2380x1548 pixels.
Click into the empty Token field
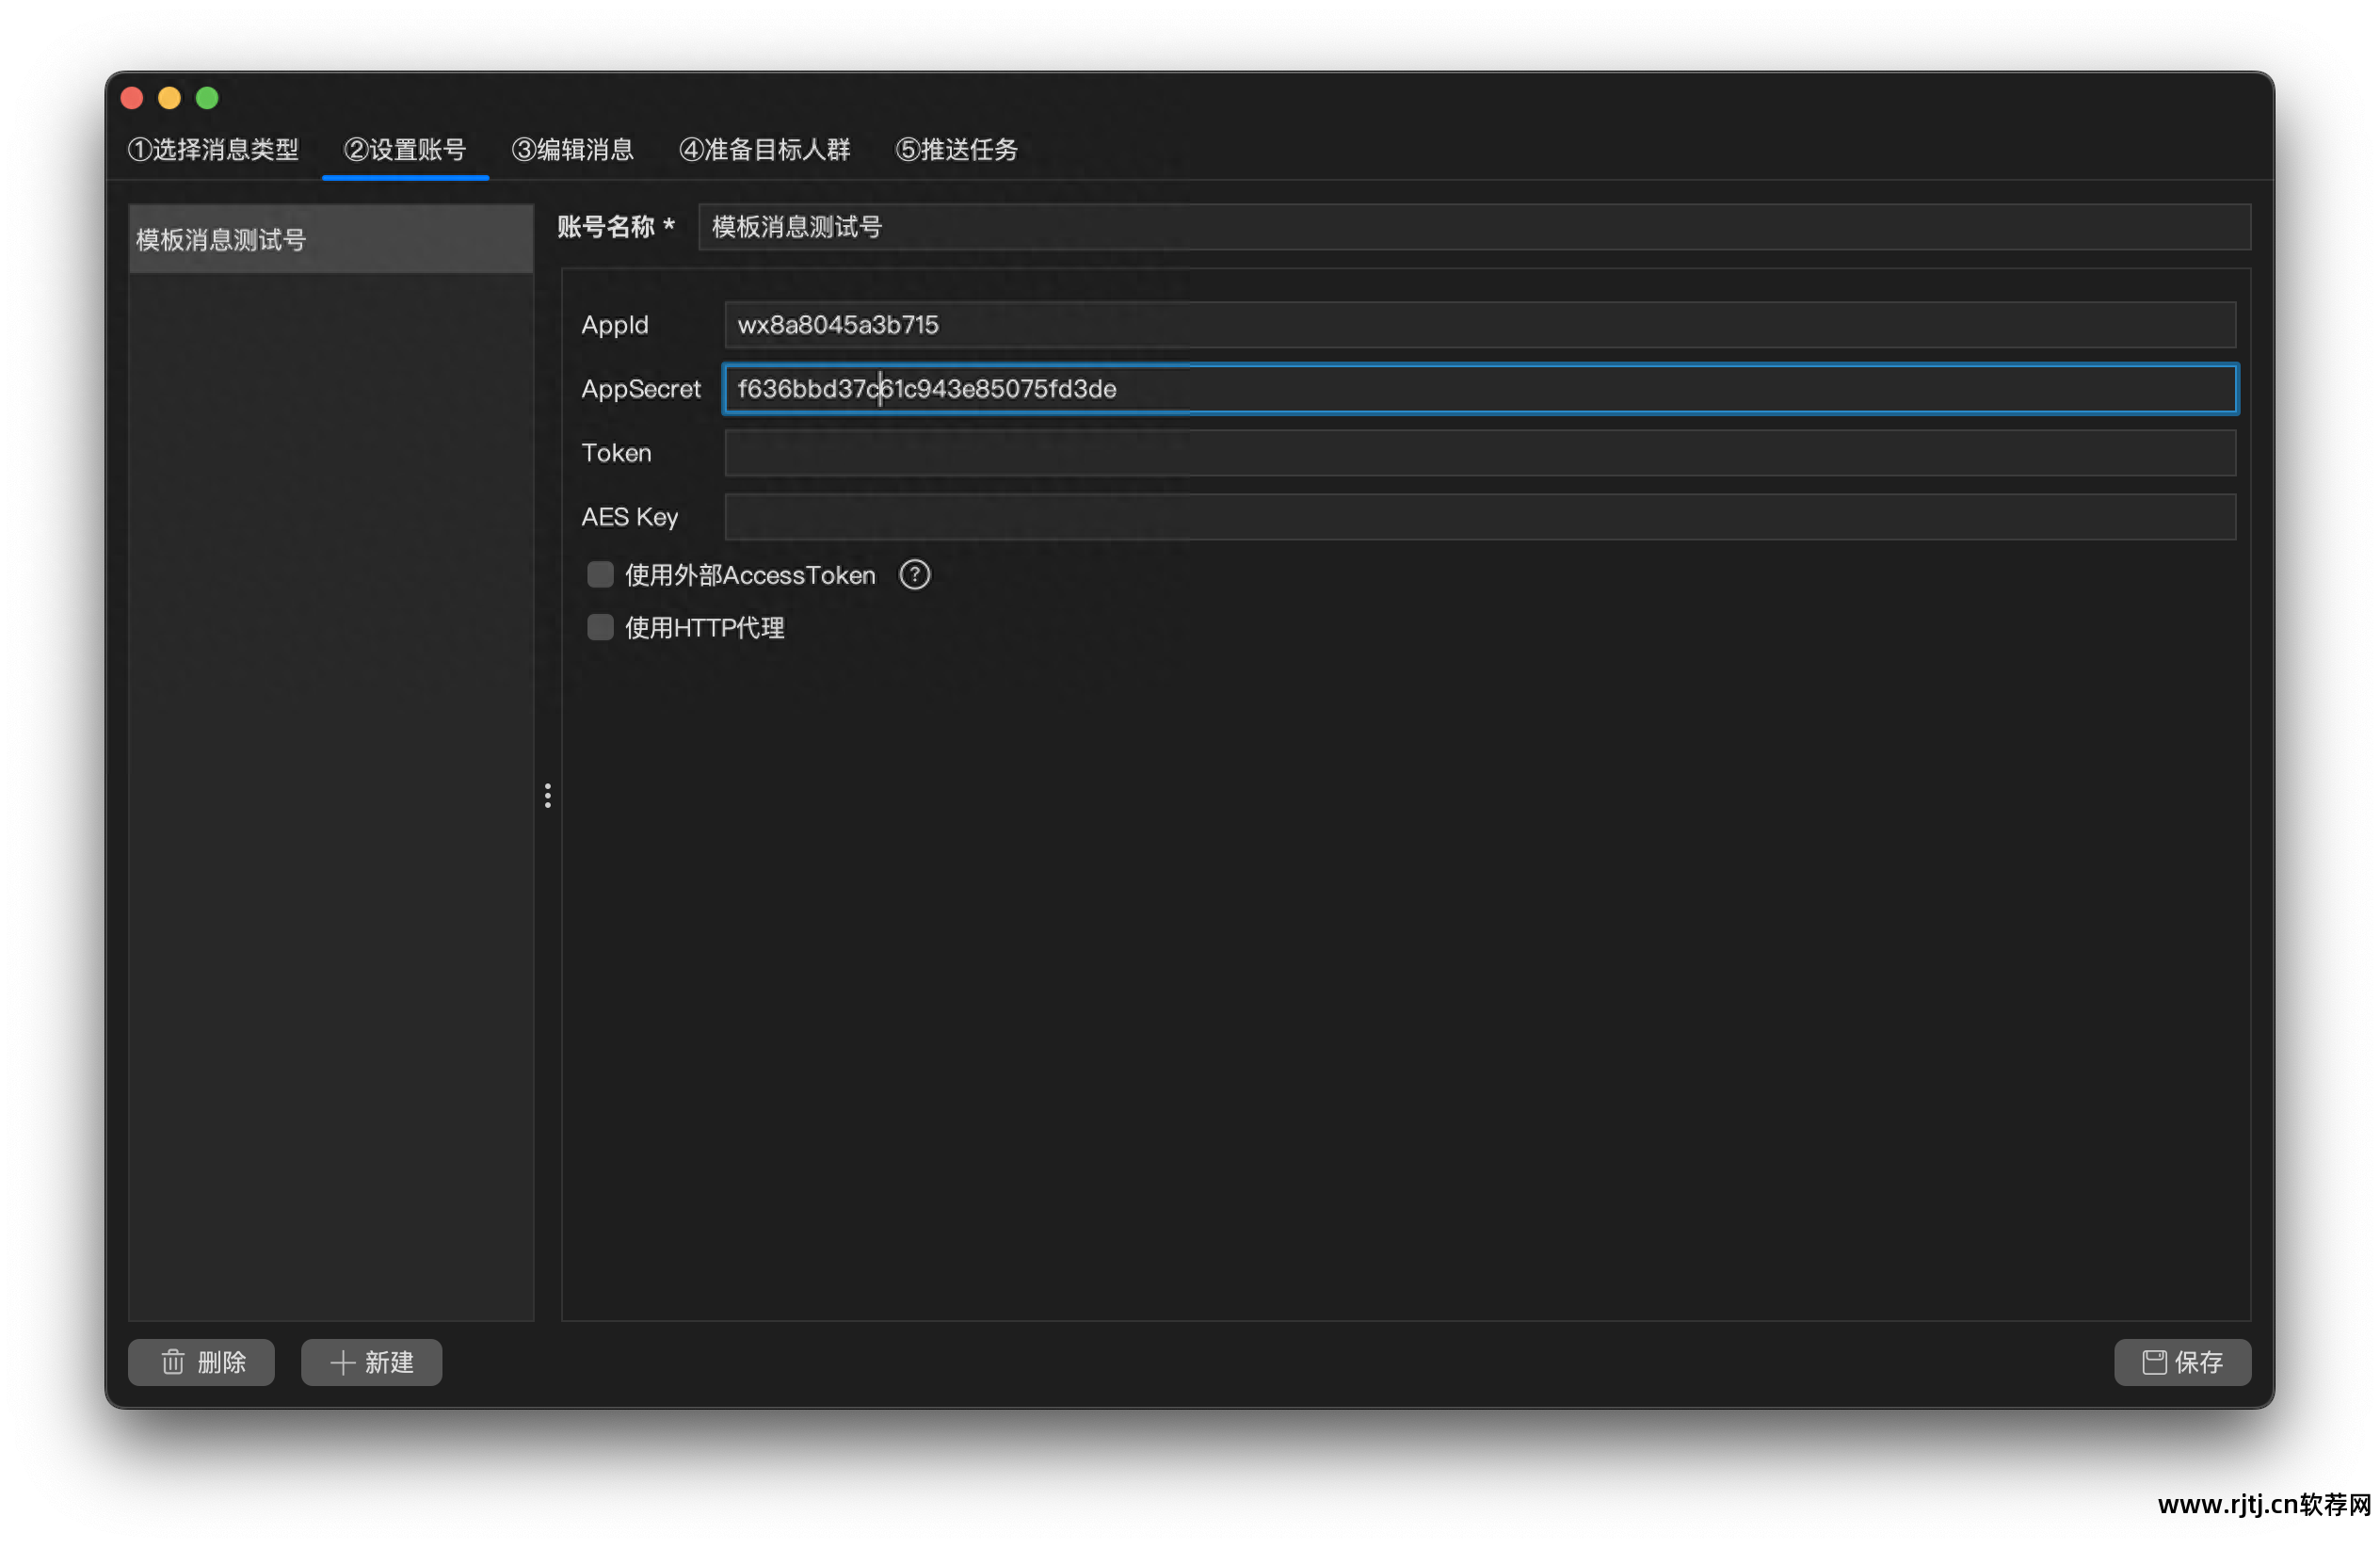pyautogui.click(x=1478, y=453)
